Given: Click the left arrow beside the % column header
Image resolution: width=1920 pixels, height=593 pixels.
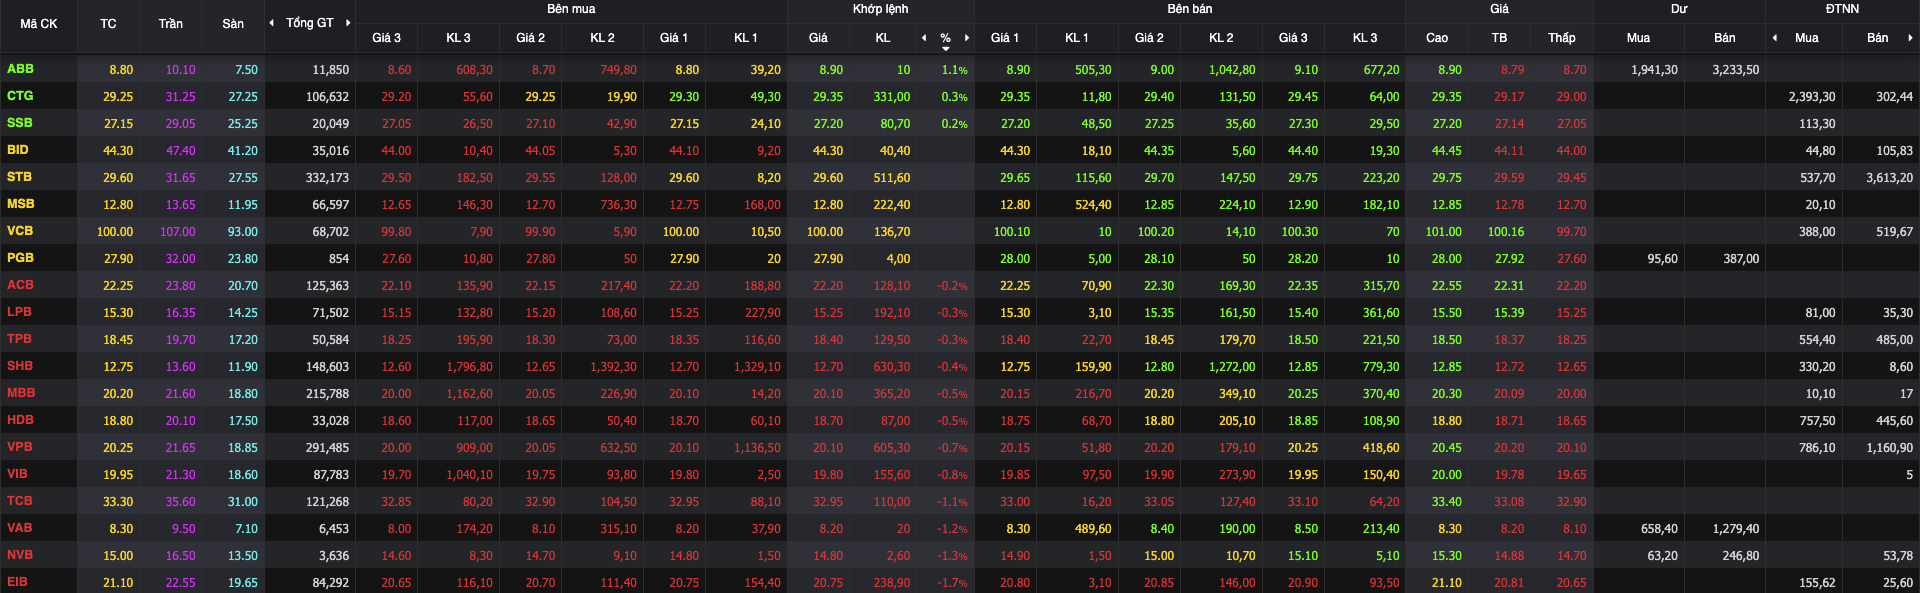Looking at the screenshot, I should [x=924, y=38].
